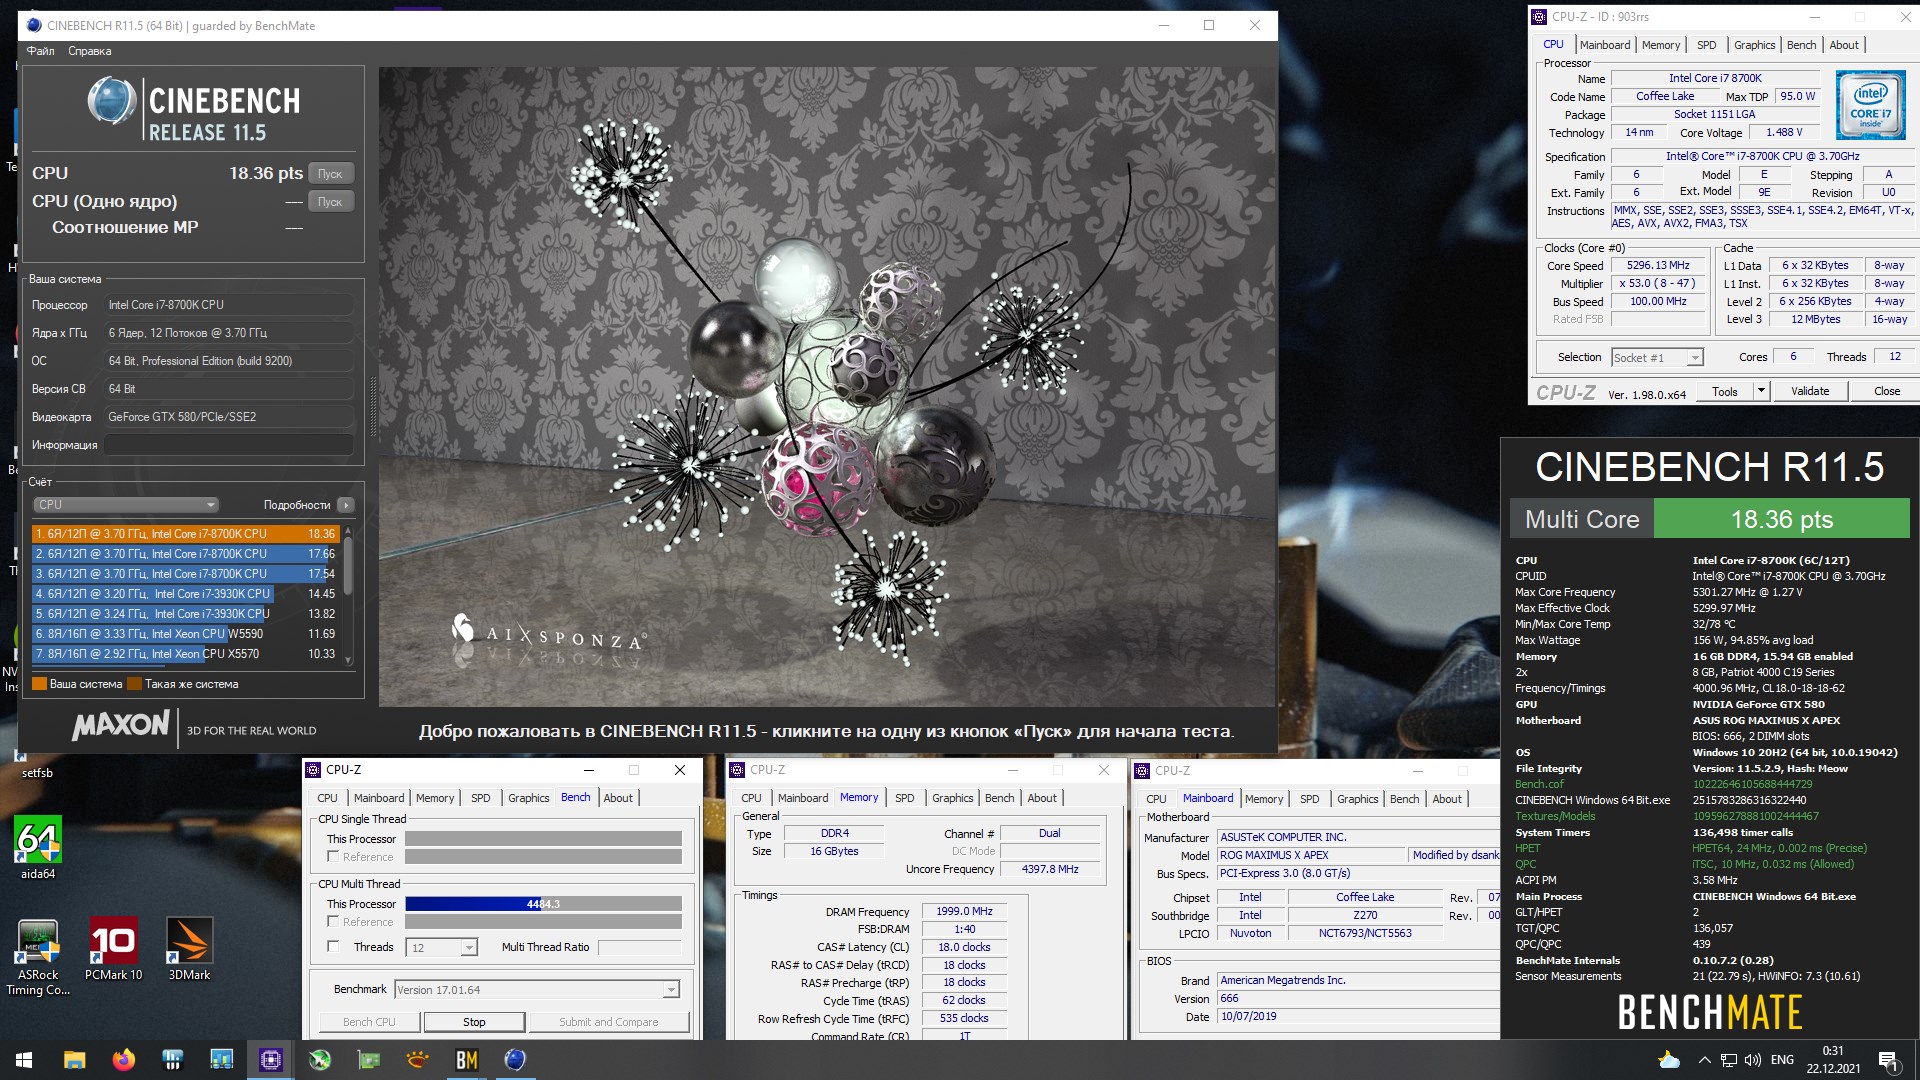The width and height of the screenshot is (1920, 1080).
Task: Open the ASRock Timing Configurator desktop icon
Action: 38,958
